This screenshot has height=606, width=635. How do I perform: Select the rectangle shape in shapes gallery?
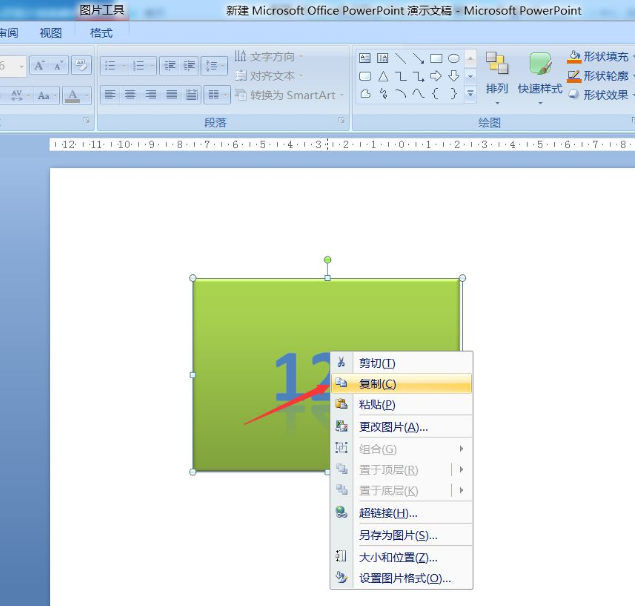coord(436,59)
